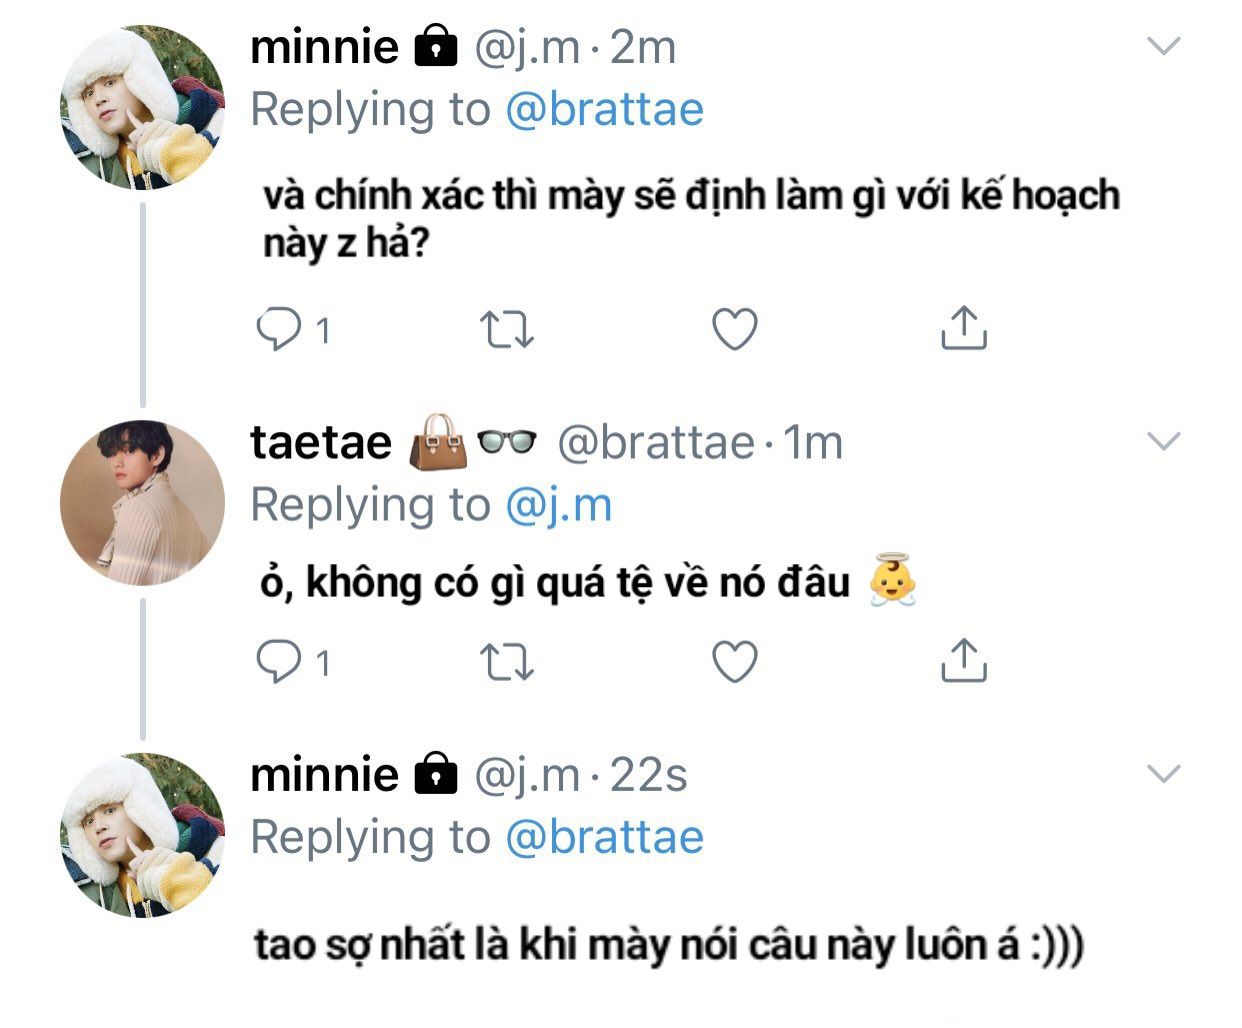Open @brattae mention in the last tweet
The width and height of the screenshot is (1242, 1028).
pyautogui.click(x=604, y=837)
